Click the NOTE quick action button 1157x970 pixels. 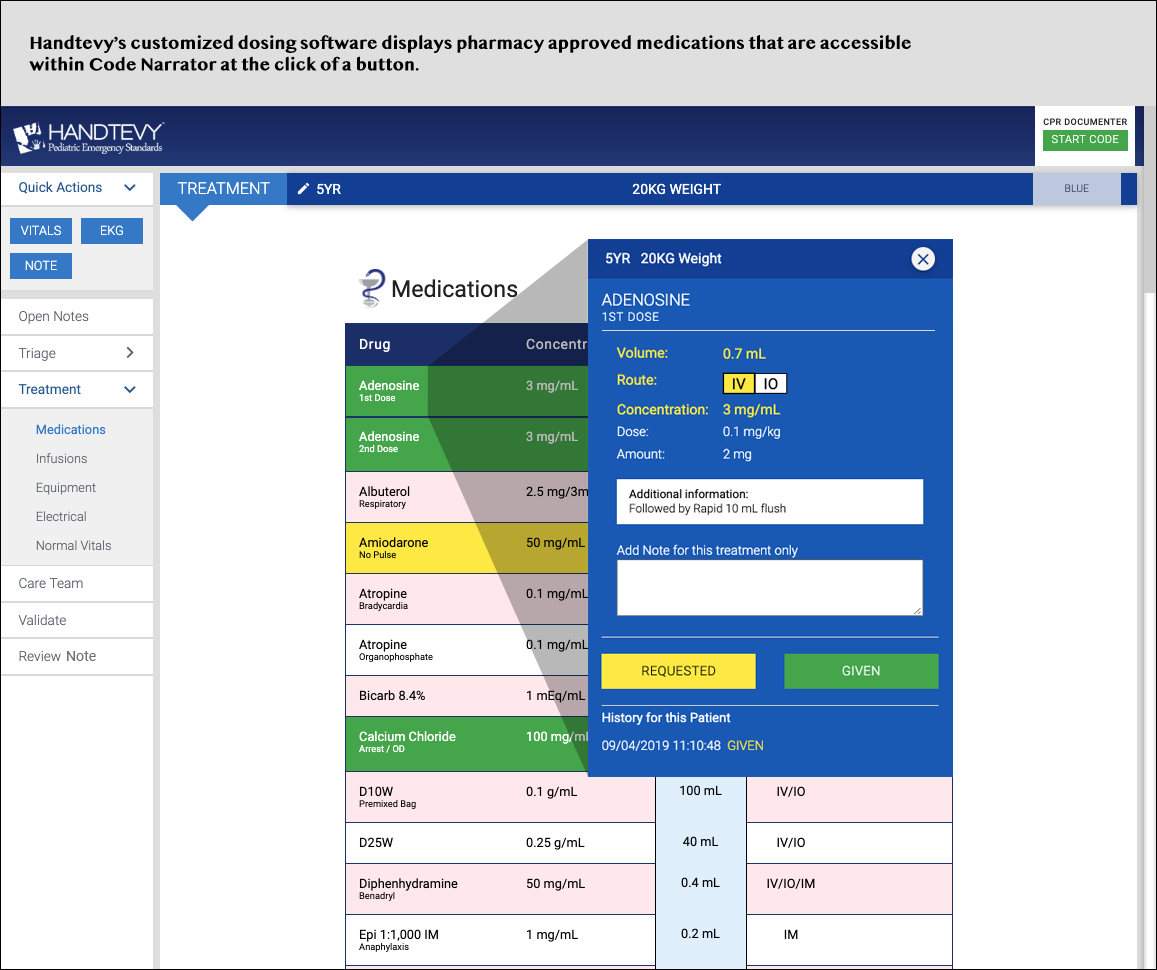[x=41, y=266]
